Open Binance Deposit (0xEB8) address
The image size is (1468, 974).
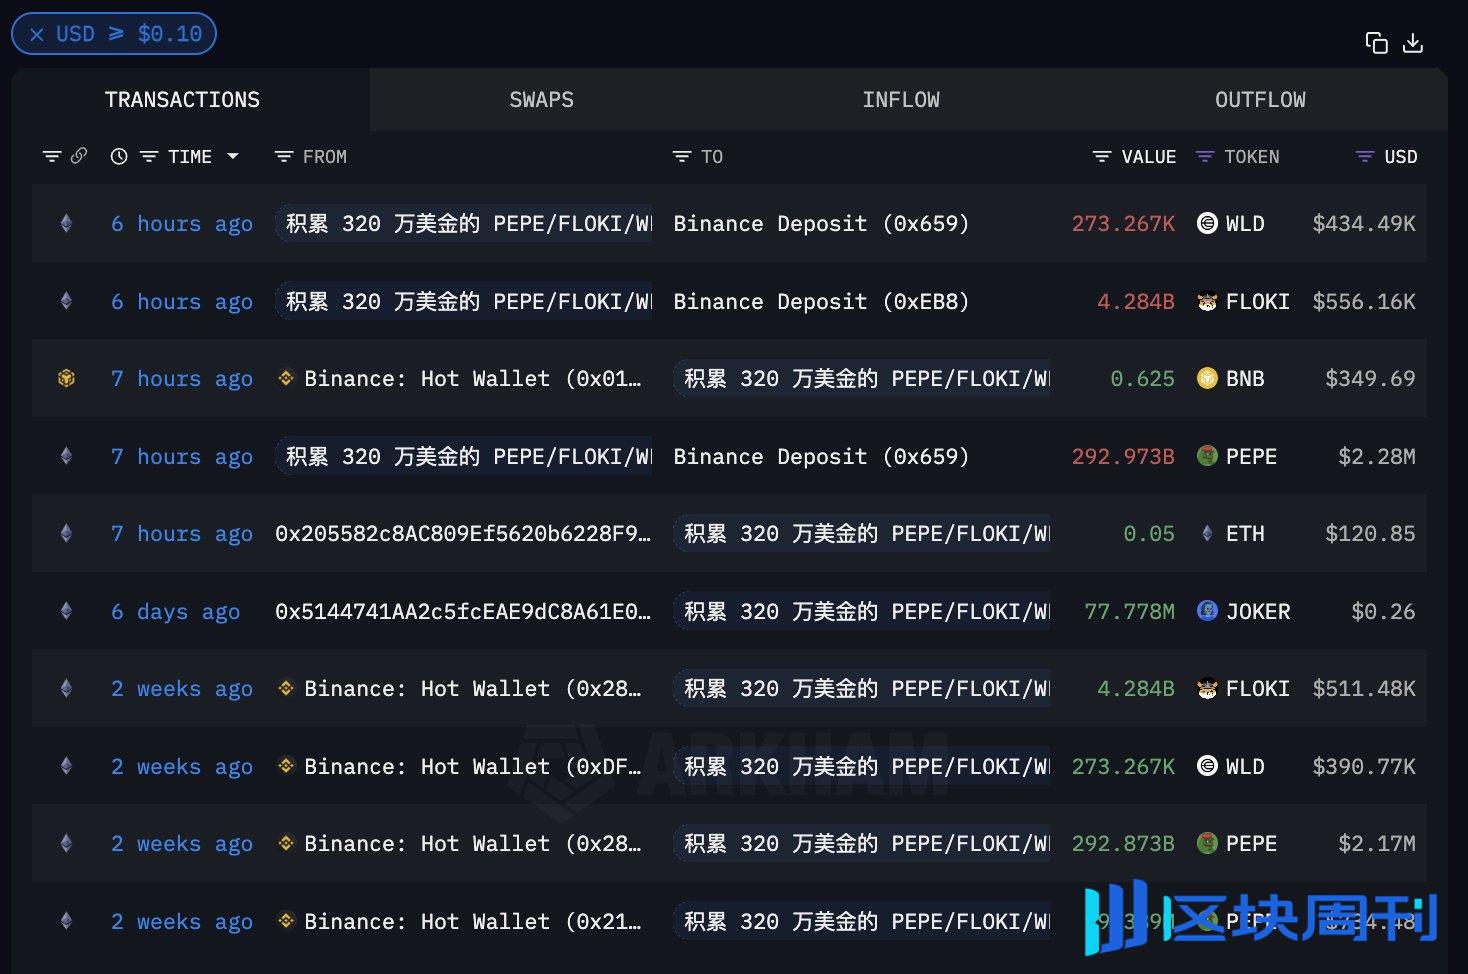[821, 302]
